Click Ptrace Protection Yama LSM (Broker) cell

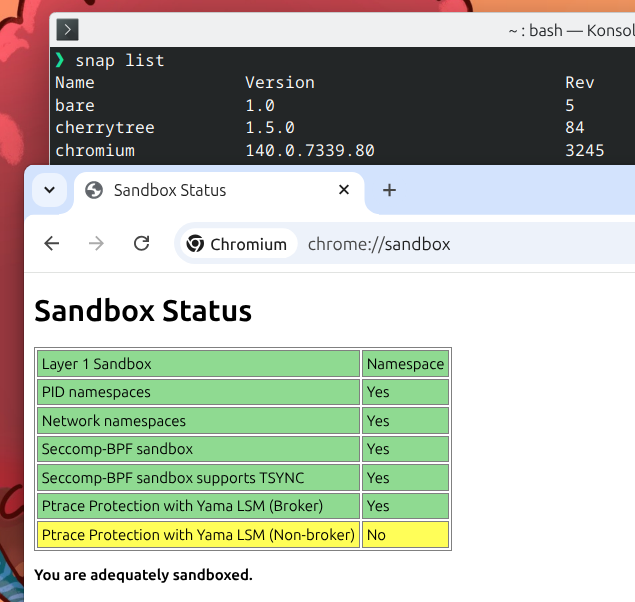(x=198, y=506)
